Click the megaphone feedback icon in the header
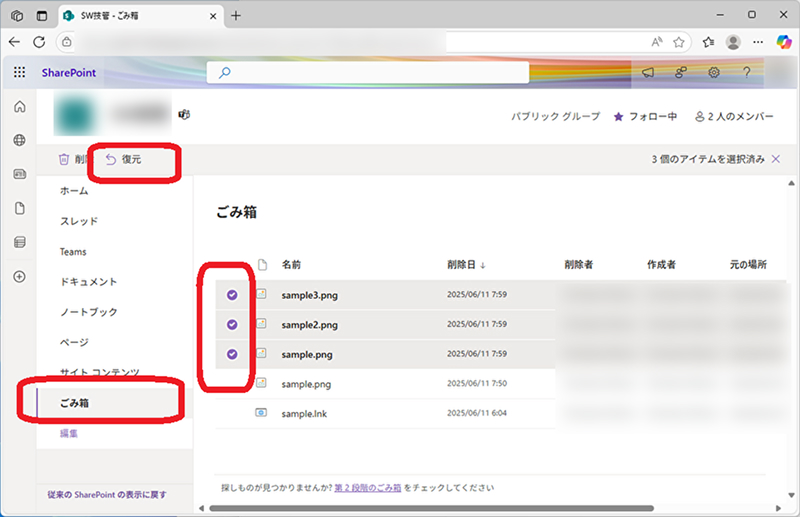The height and width of the screenshot is (517, 800). pos(648,72)
